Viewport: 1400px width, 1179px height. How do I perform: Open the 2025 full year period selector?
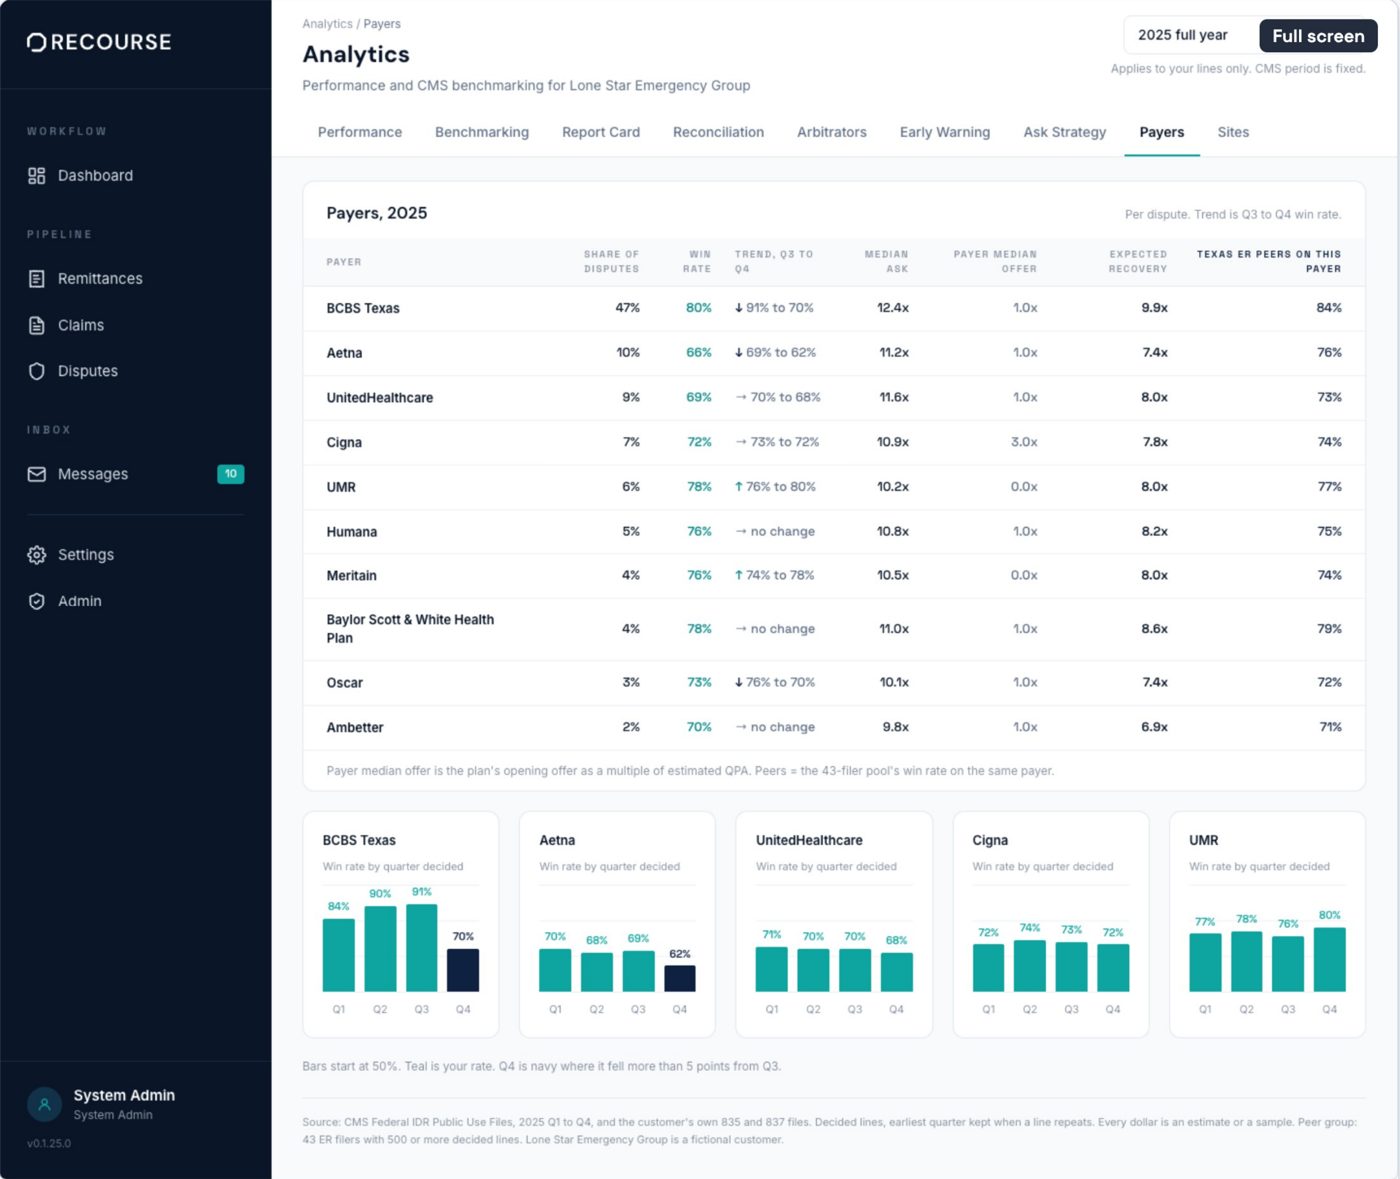point(1191,35)
